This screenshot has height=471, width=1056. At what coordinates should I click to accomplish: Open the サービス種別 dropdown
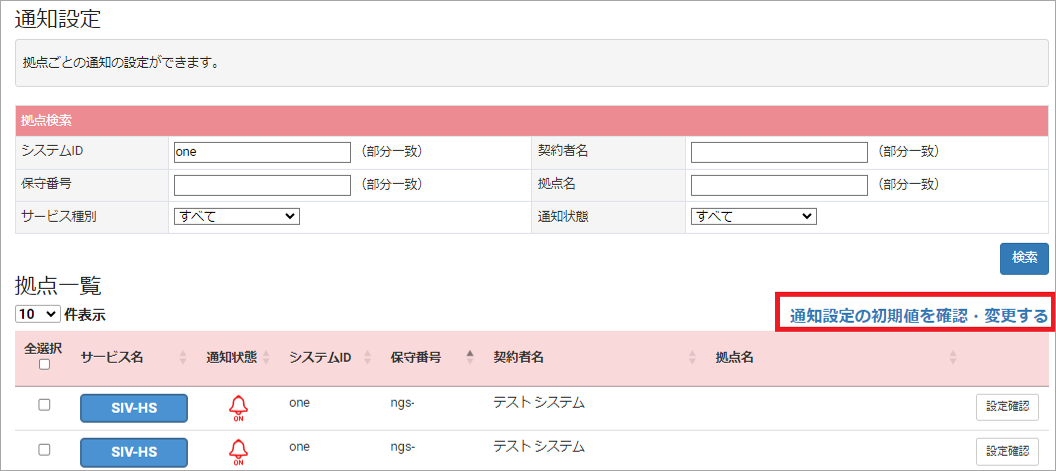236,217
